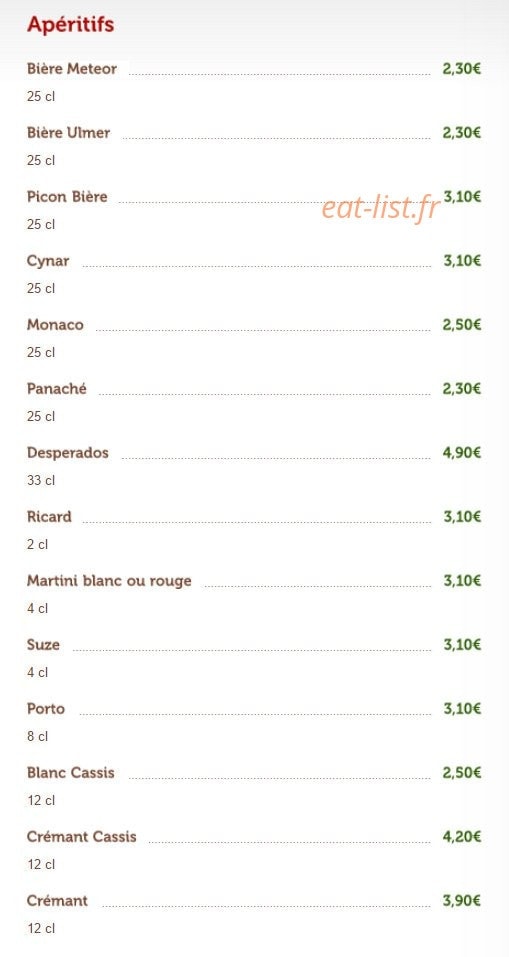Click Martini blanc ou rouge entry
The height and width of the screenshot is (957, 509).
pyautogui.click(x=109, y=581)
